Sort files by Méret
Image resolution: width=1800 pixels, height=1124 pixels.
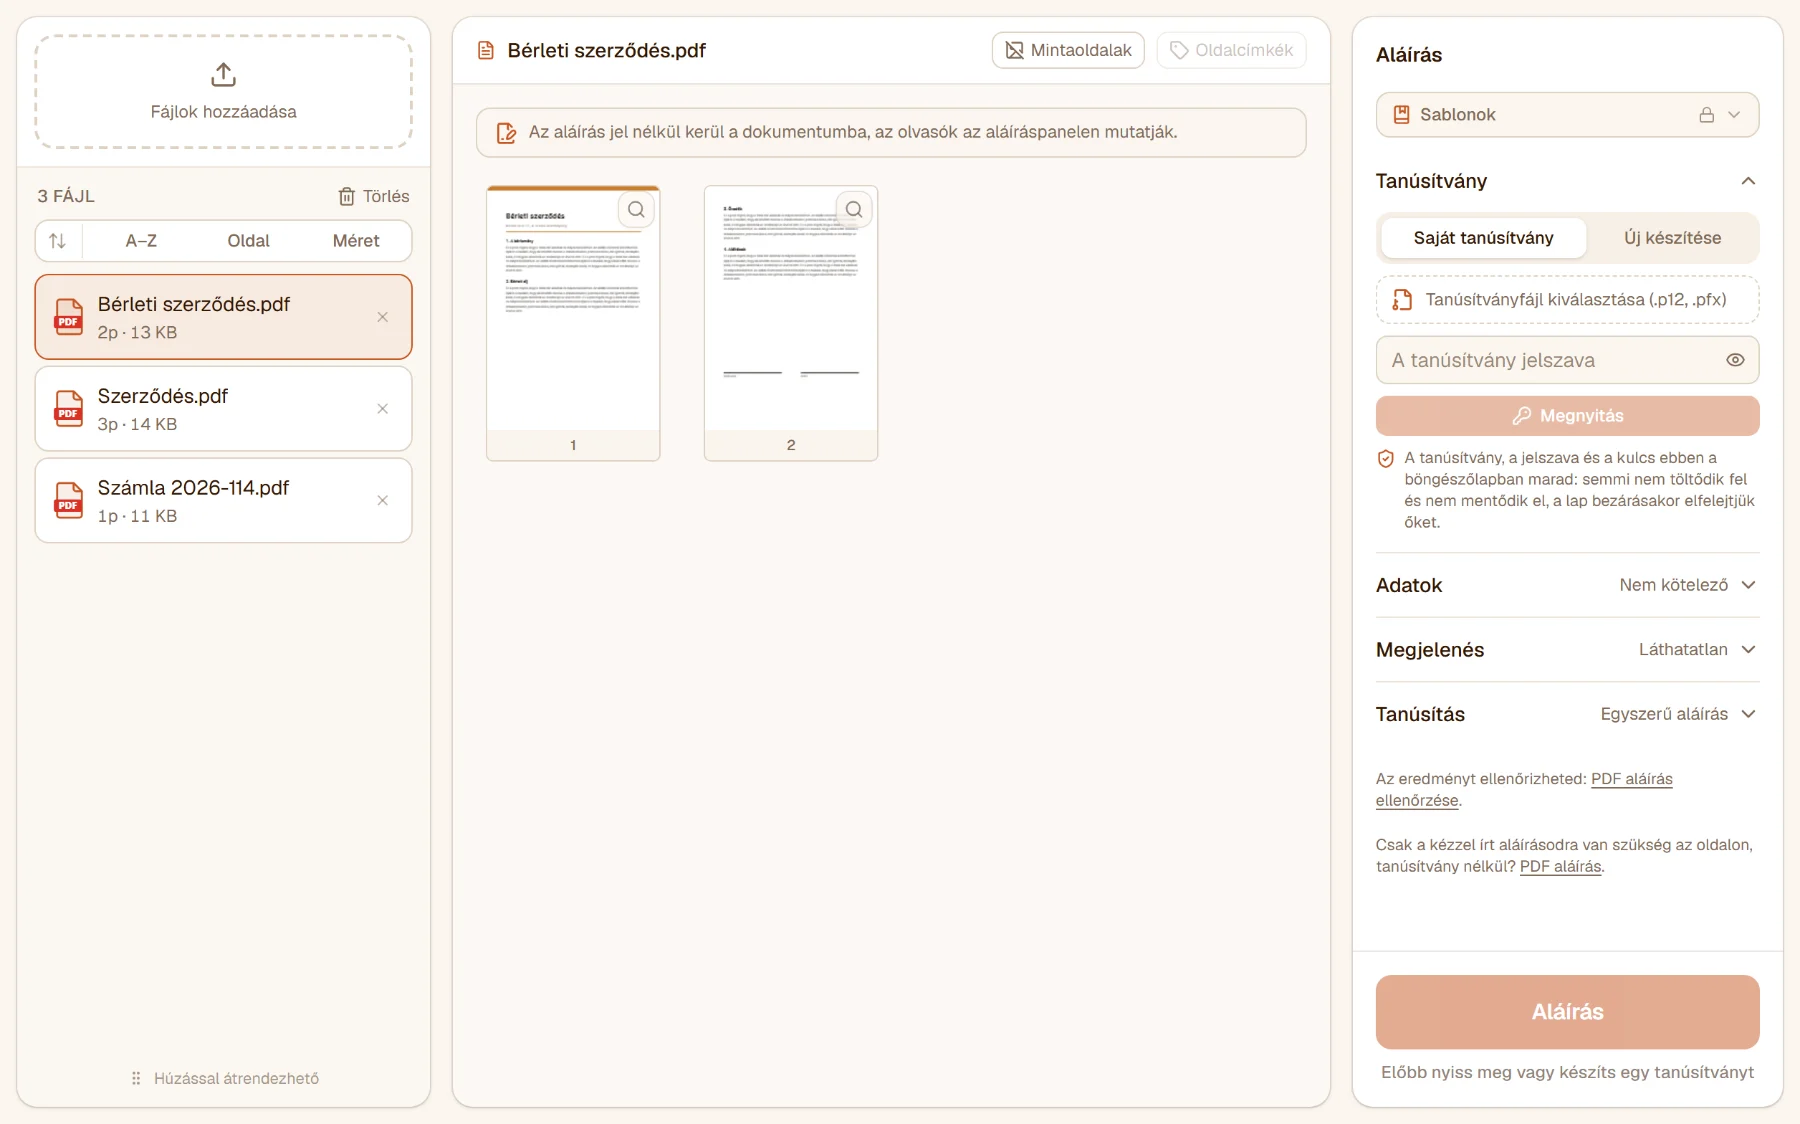coord(356,241)
